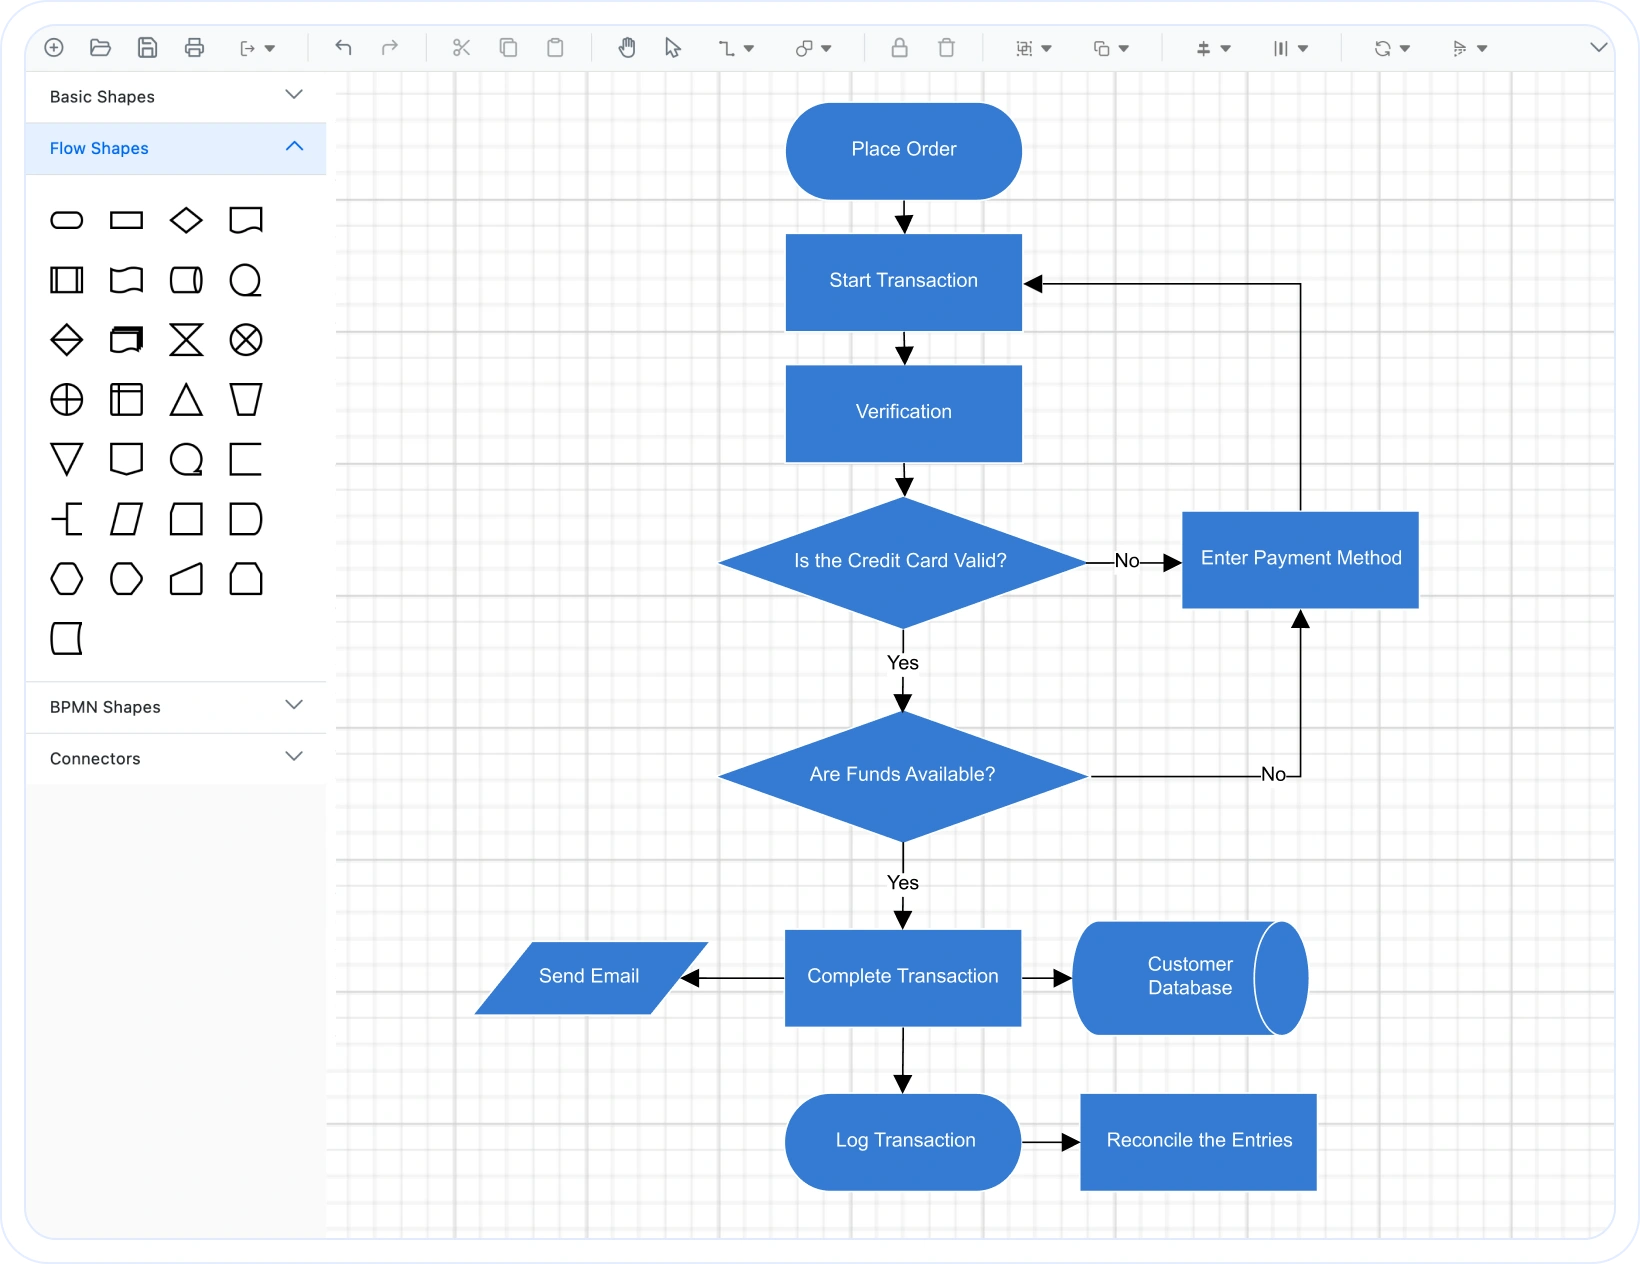Image resolution: width=1640 pixels, height=1264 pixels.
Task: Select the Merge inverted triangle shape
Action: (x=67, y=460)
